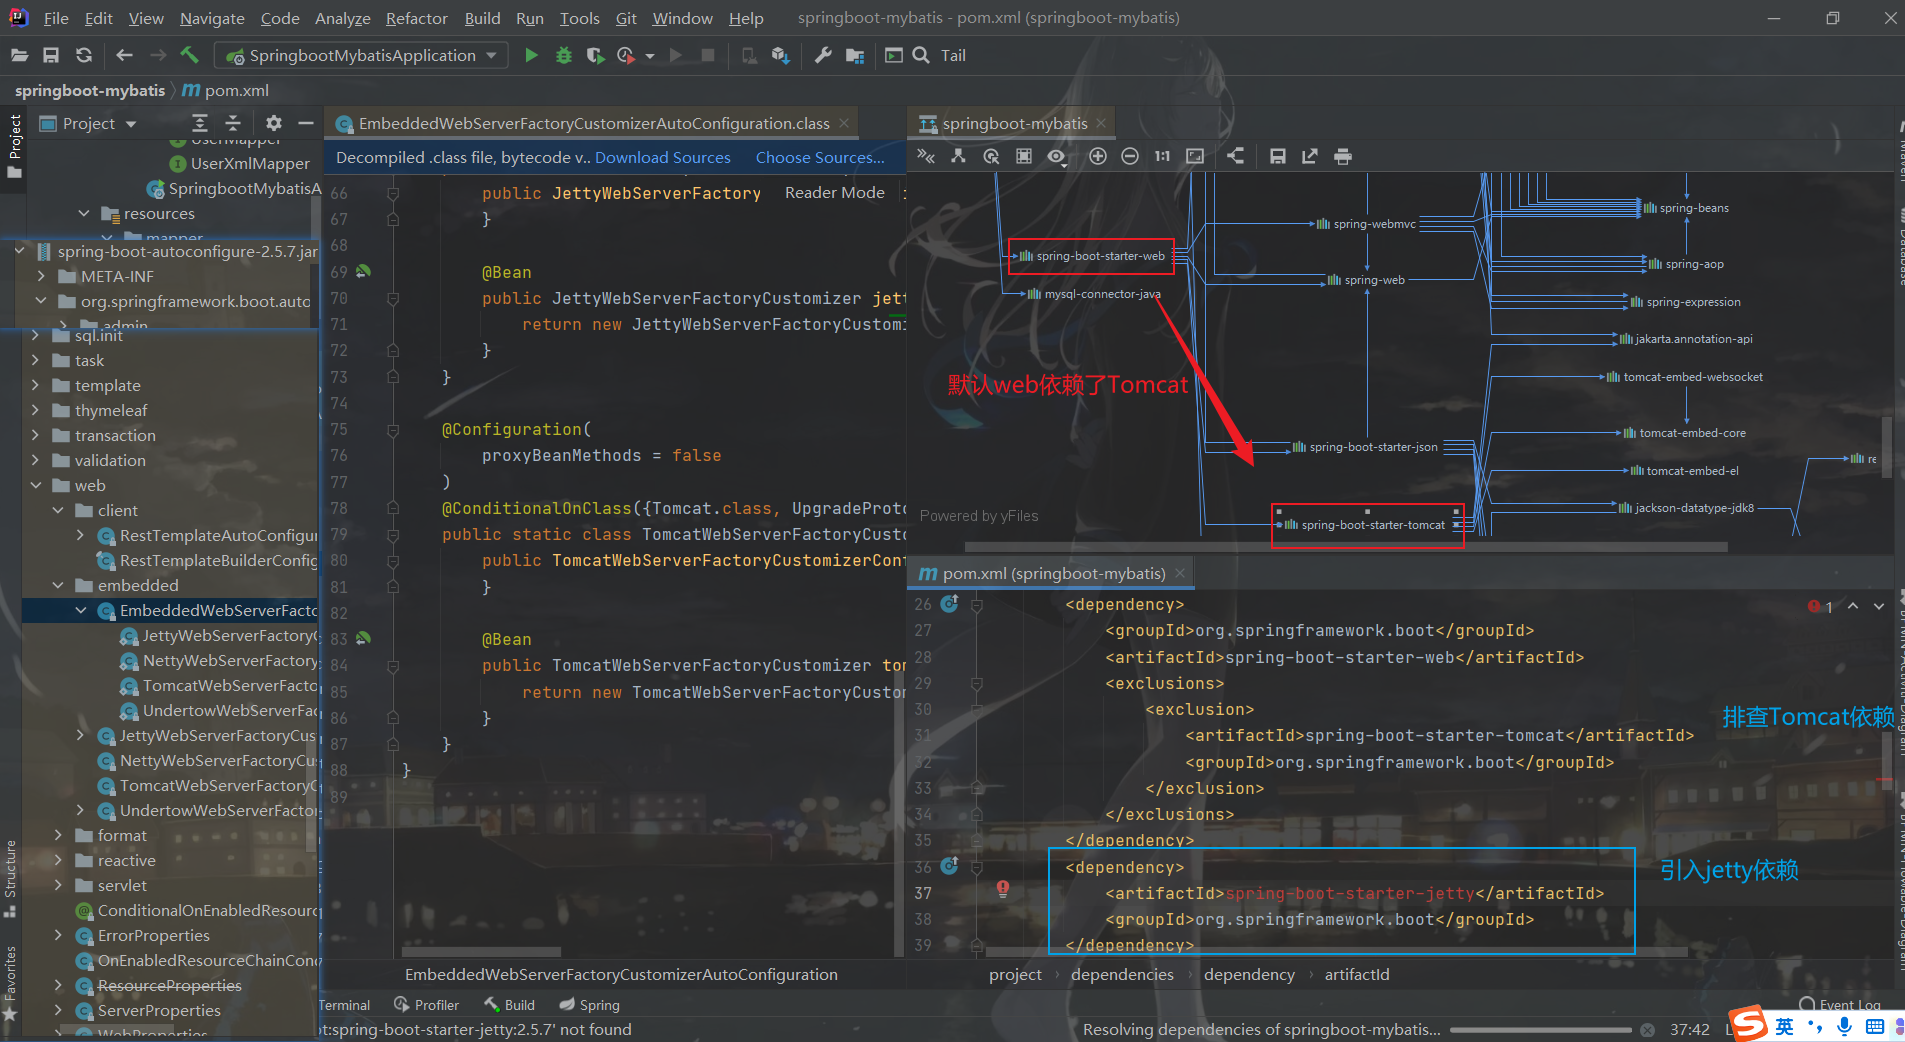Click the Tail toolbar button

pos(953,56)
